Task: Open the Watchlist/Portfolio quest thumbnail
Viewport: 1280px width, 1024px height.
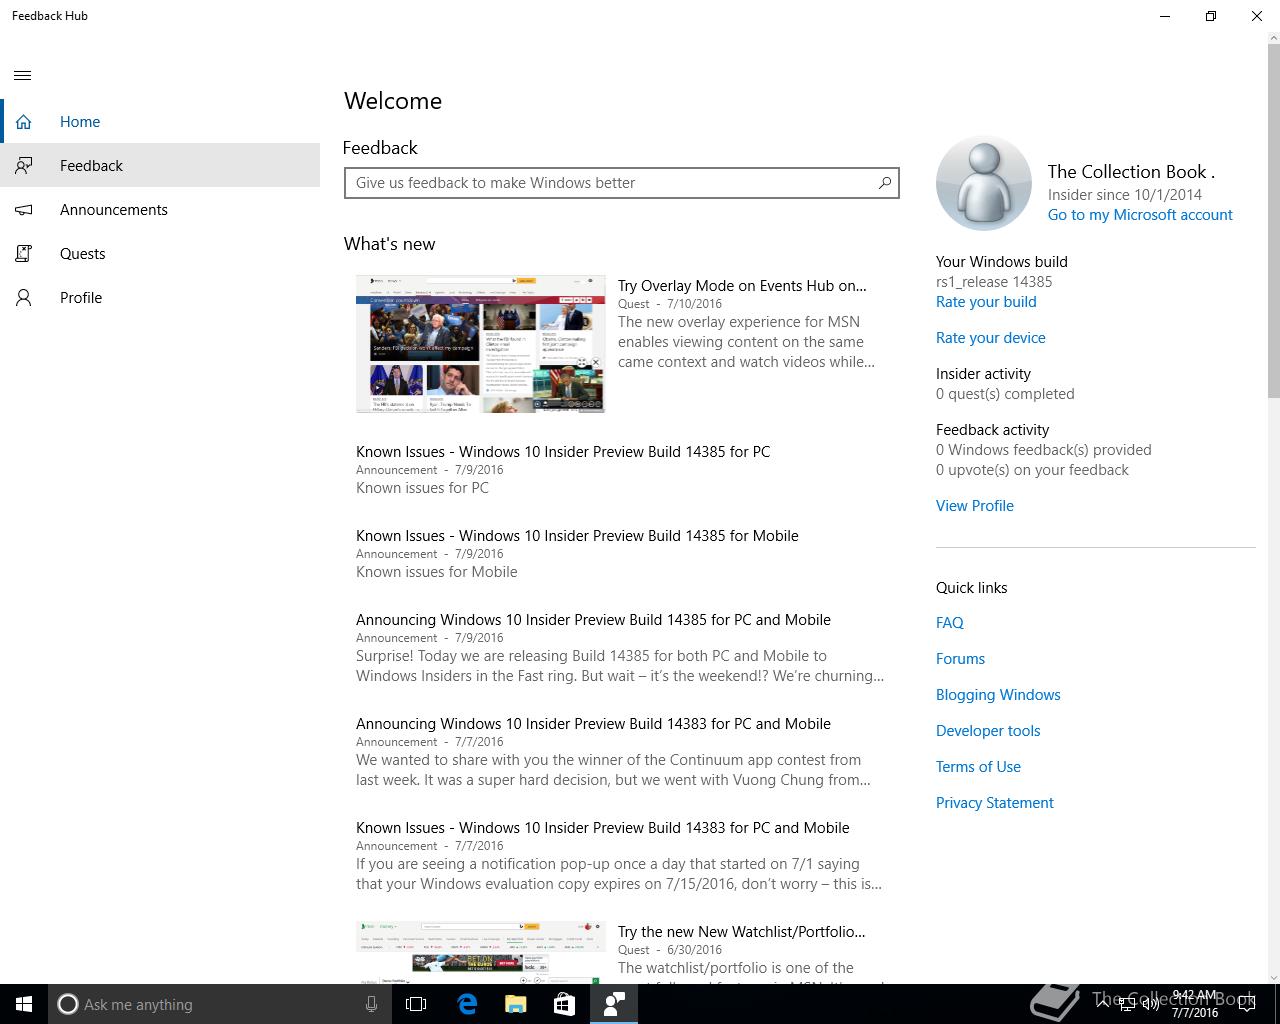Action: [481, 952]
